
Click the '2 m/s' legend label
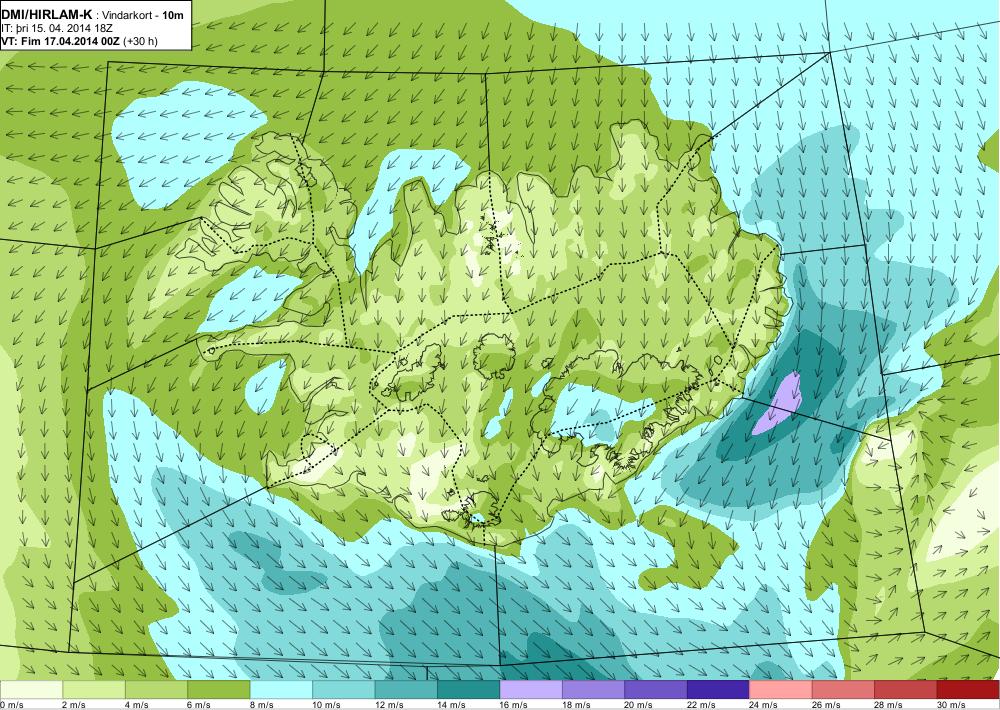(75, 705)
